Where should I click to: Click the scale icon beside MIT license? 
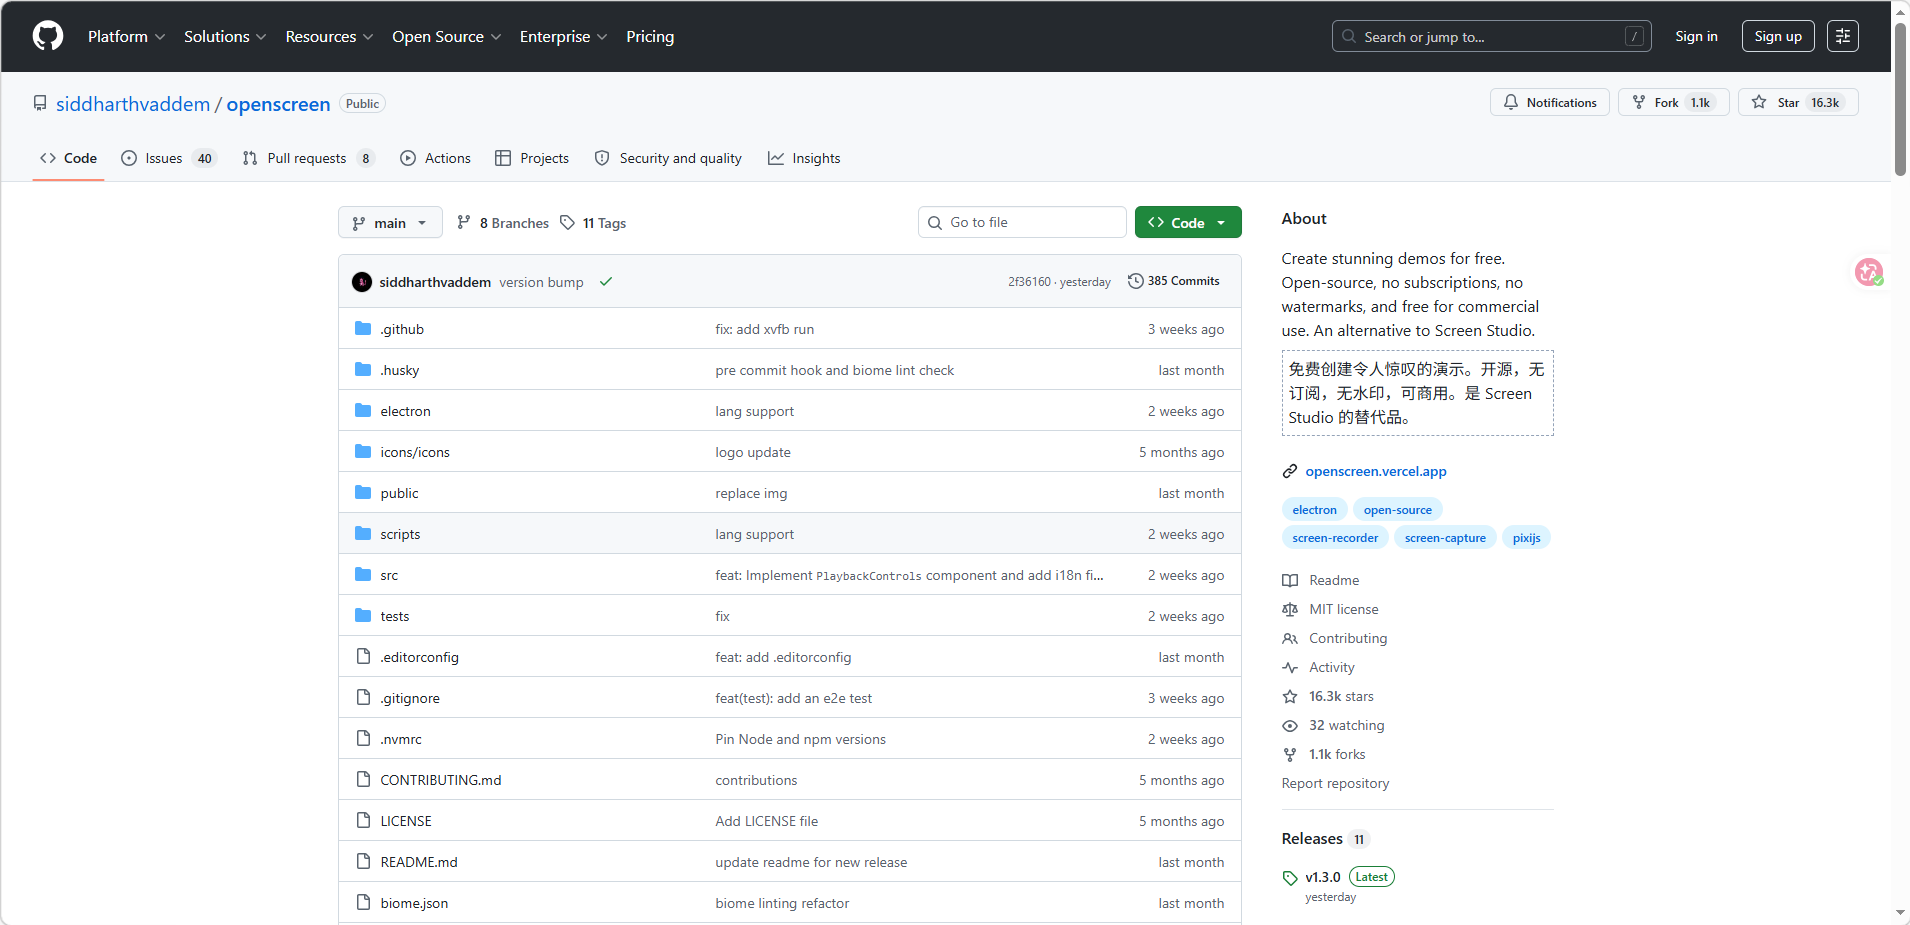click(x=1290, y=609)
